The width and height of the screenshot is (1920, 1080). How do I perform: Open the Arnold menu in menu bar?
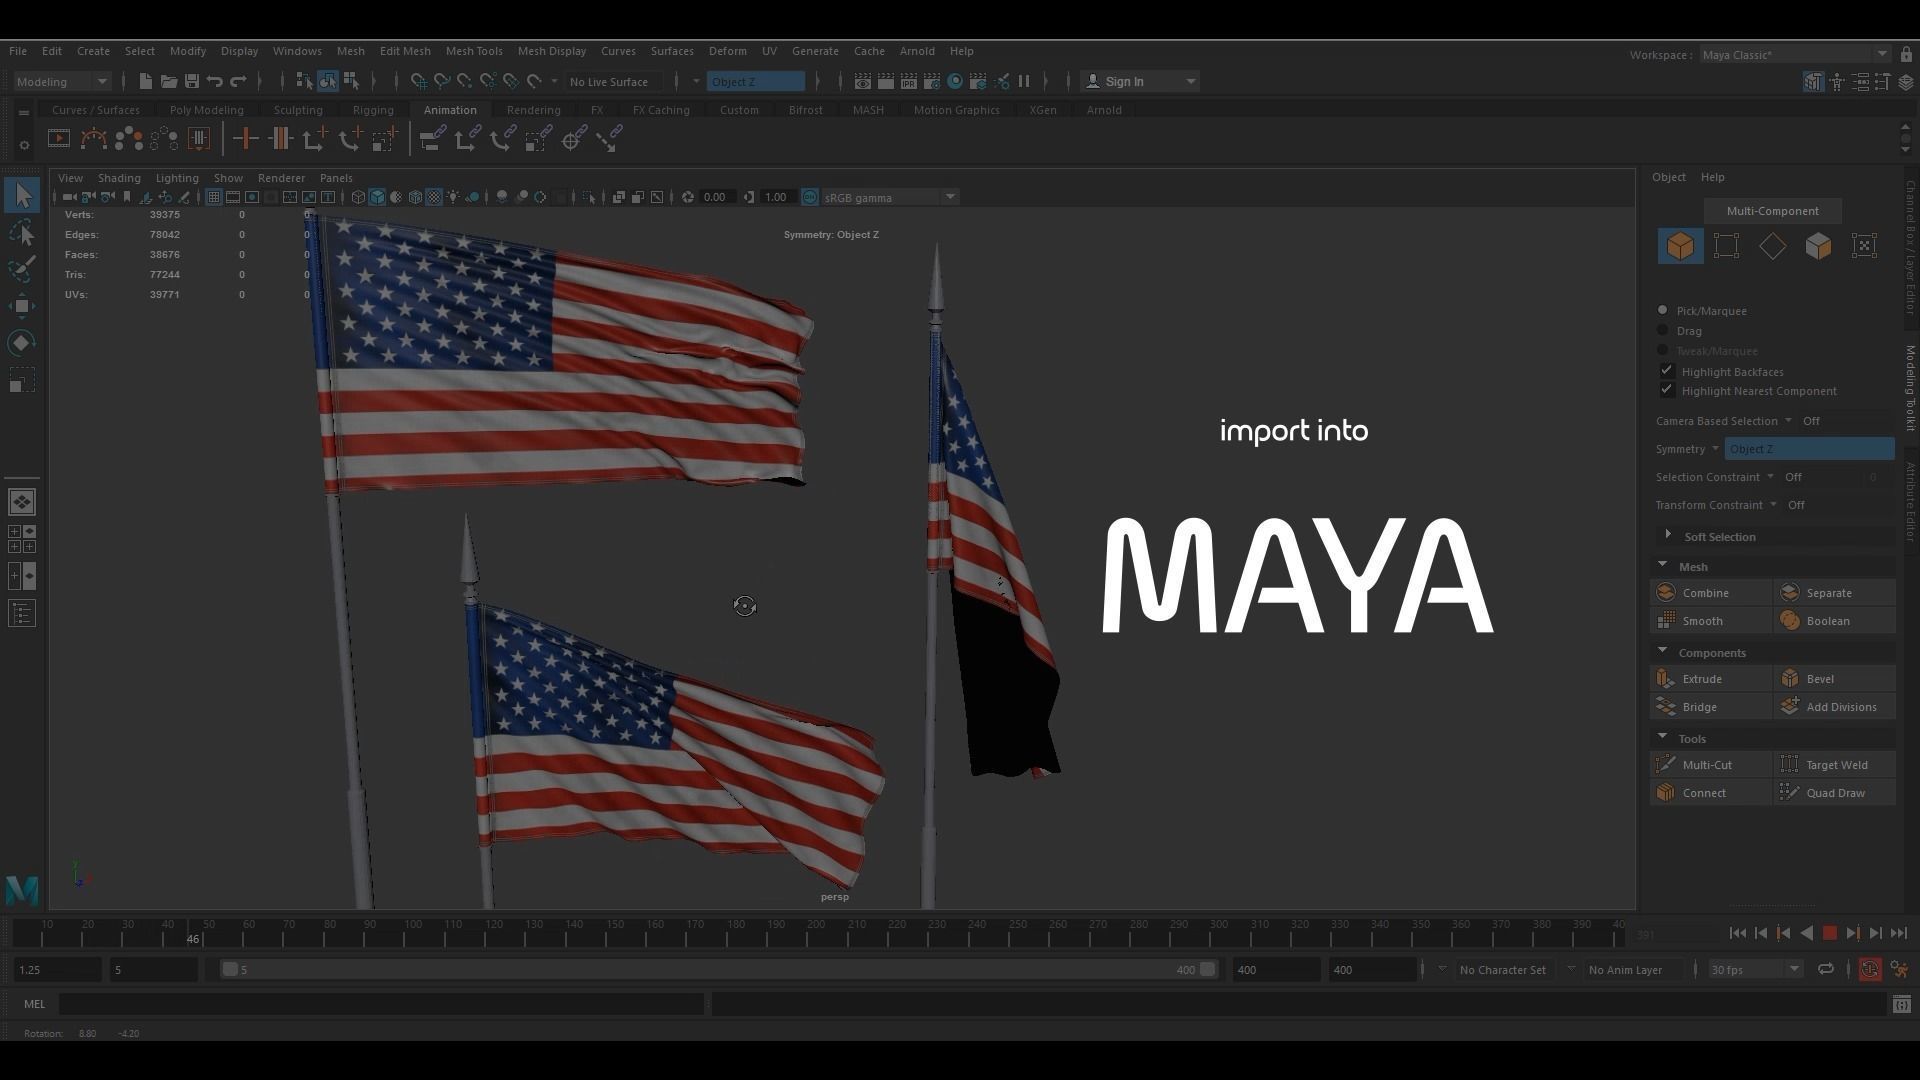pyautogui.click(x=916, y=51)
